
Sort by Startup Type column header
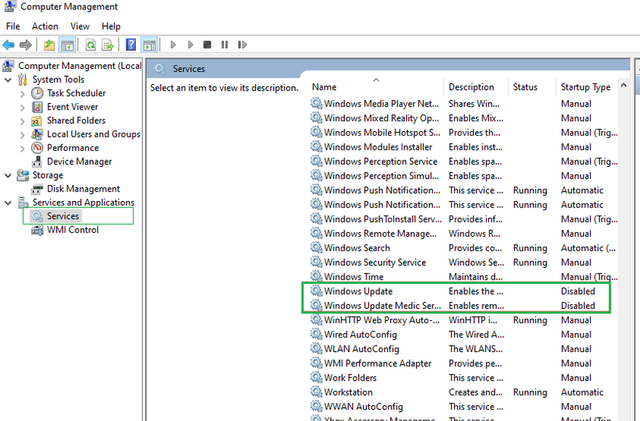(x=587, y=87)
